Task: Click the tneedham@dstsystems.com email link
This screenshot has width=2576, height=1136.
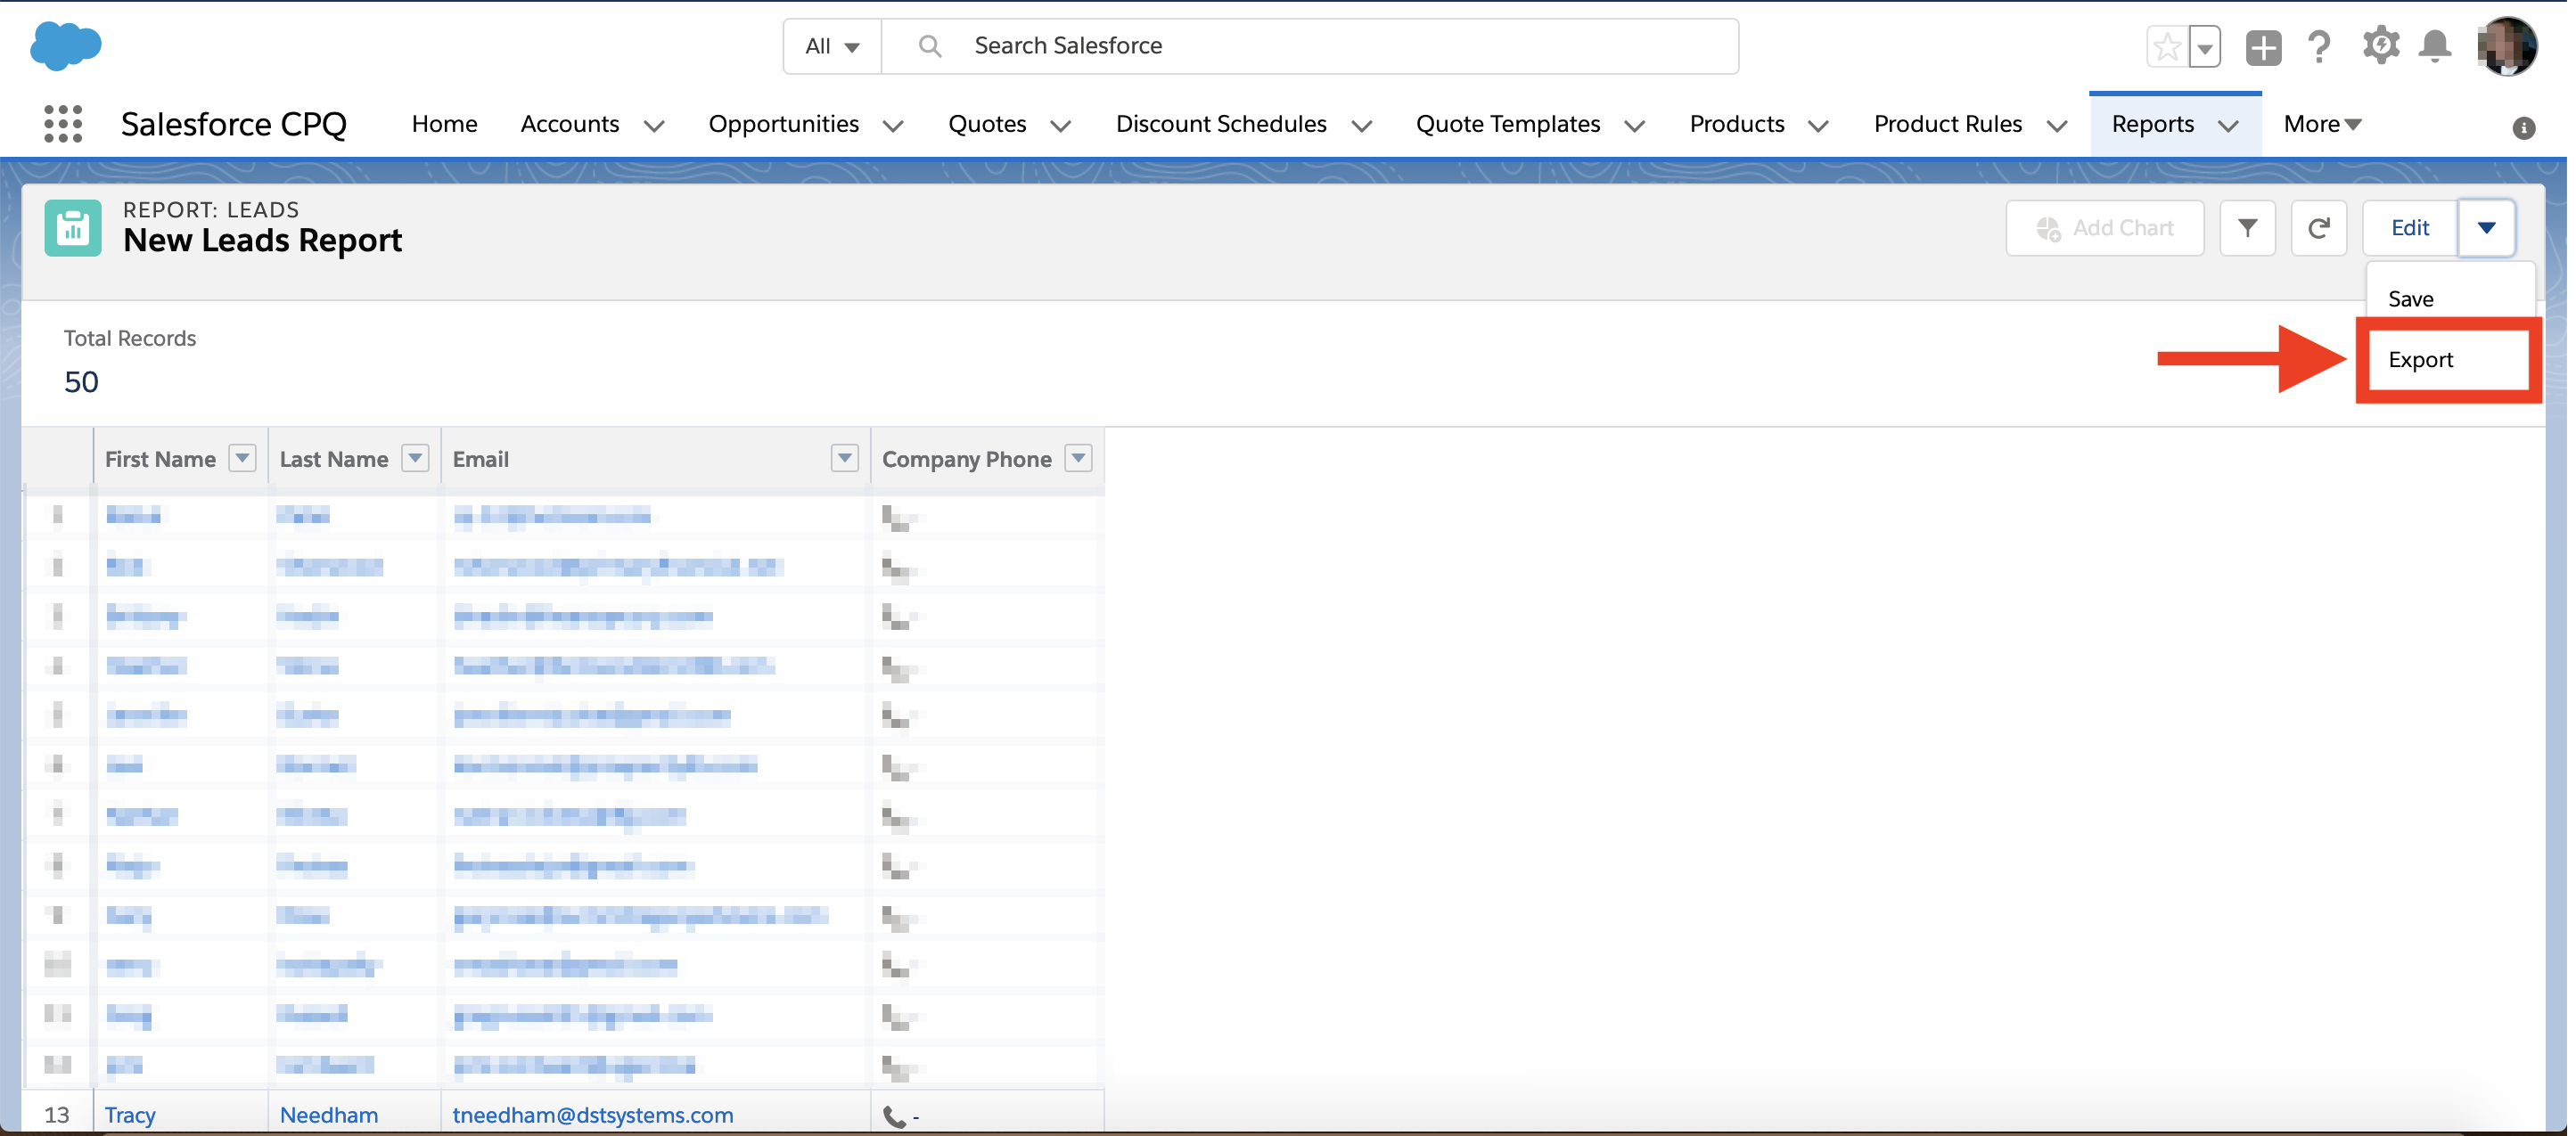Action: tap(593, 1114)
